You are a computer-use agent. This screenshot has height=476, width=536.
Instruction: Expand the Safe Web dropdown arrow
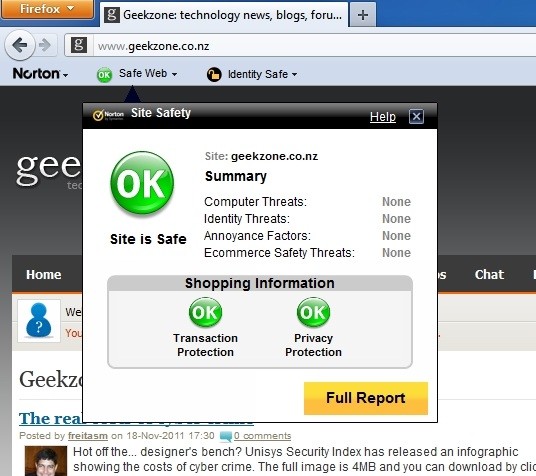174,74
